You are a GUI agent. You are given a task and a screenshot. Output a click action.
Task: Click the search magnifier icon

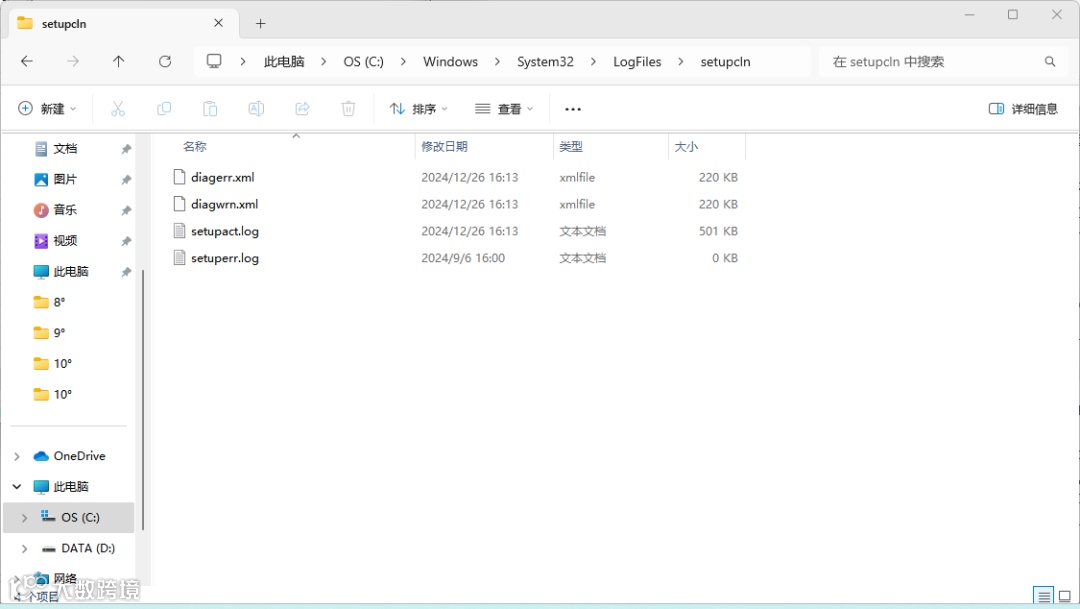[x=1050, y=61]
